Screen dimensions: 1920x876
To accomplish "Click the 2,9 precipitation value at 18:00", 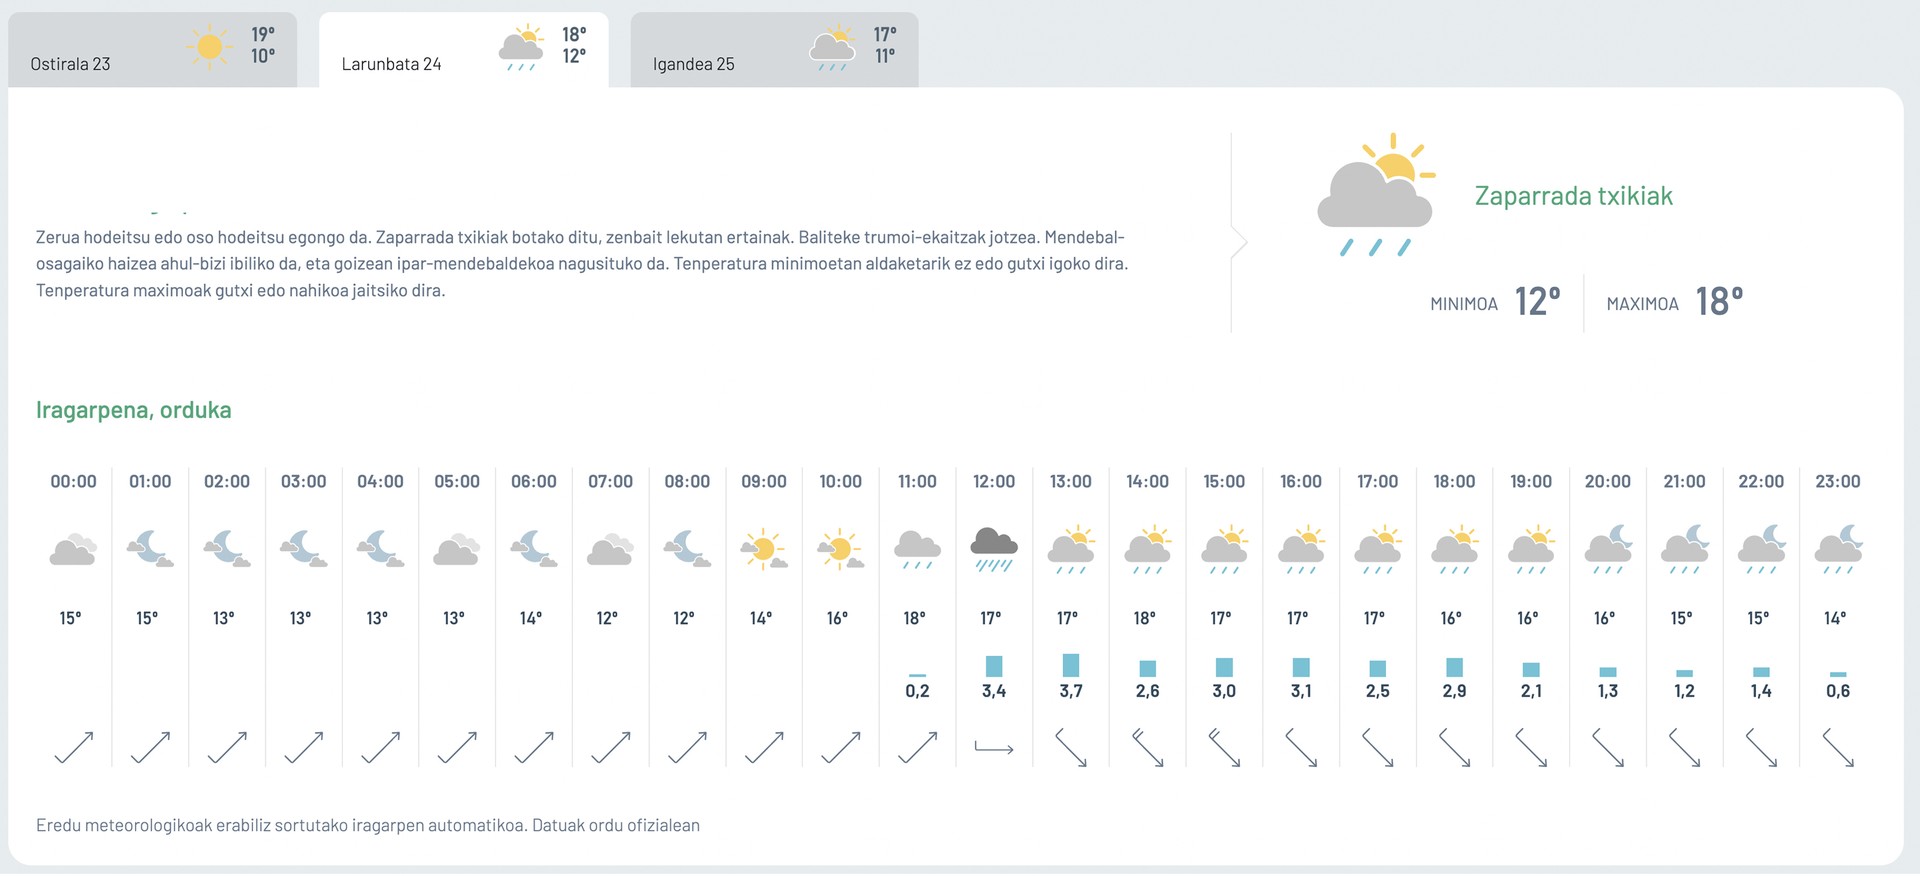I will click(1454, 691).
